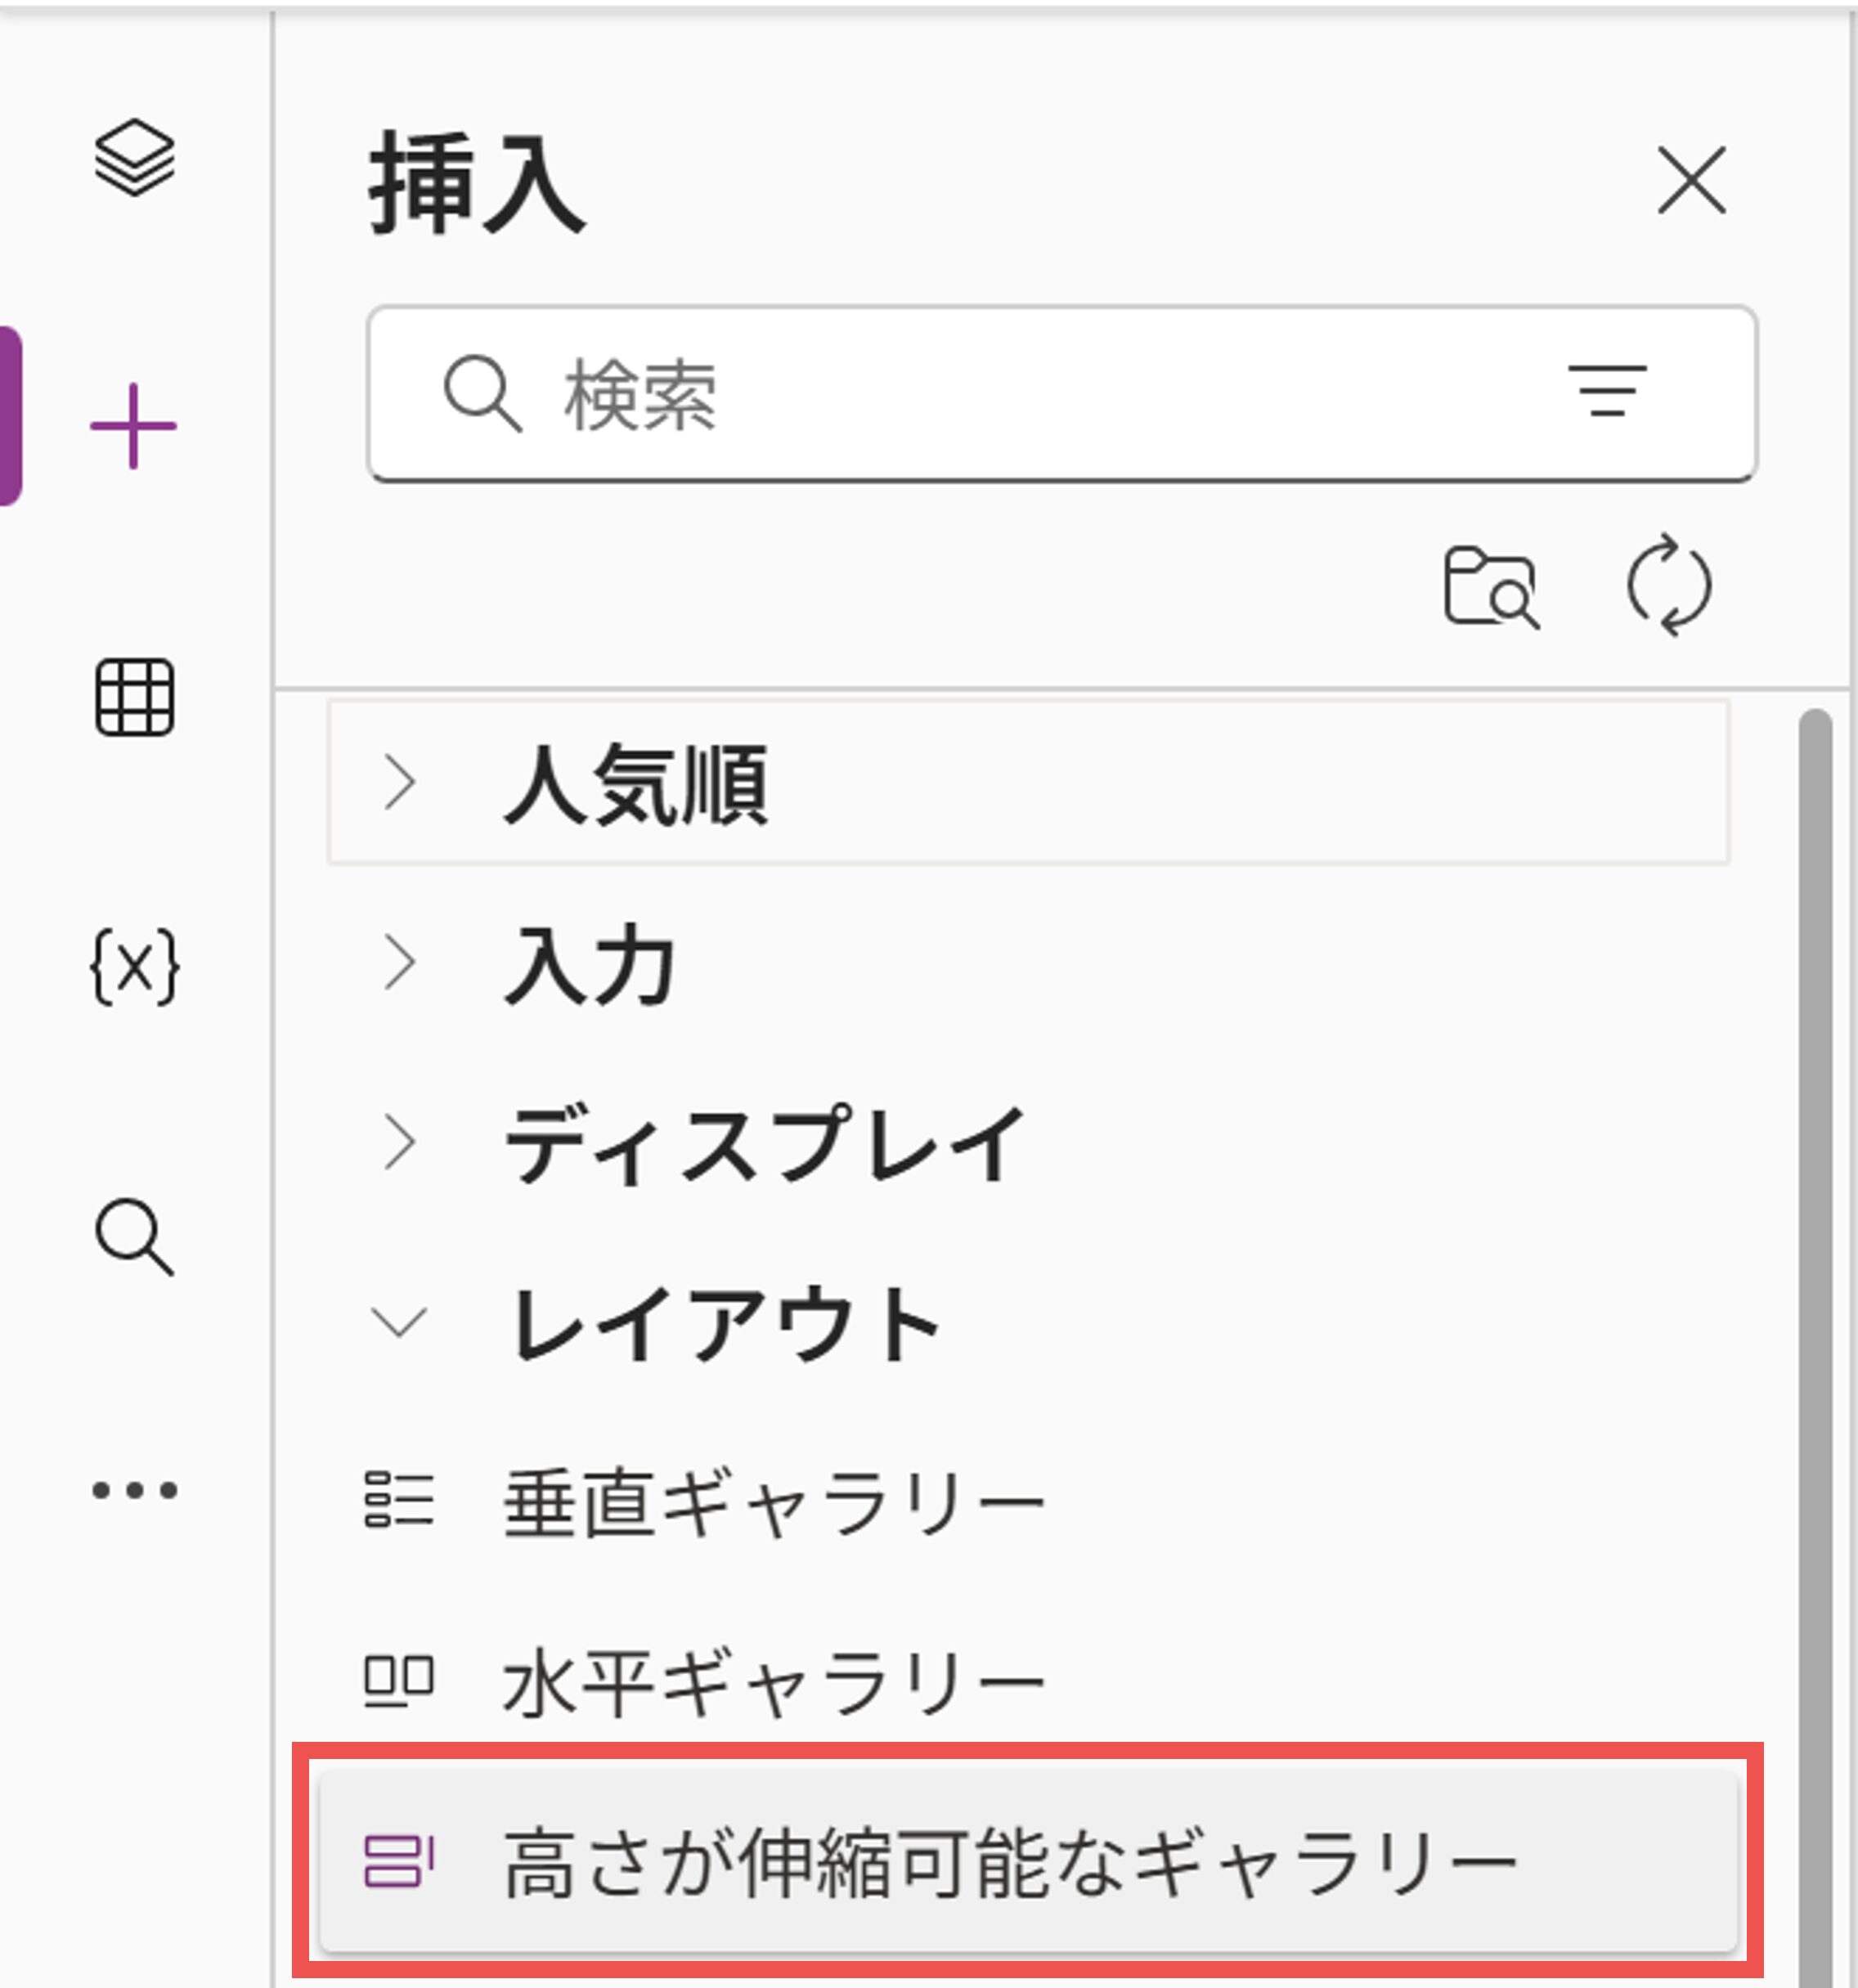Open the Variables {x} icon
The image size is (1858, 1988).
[134, 966]
